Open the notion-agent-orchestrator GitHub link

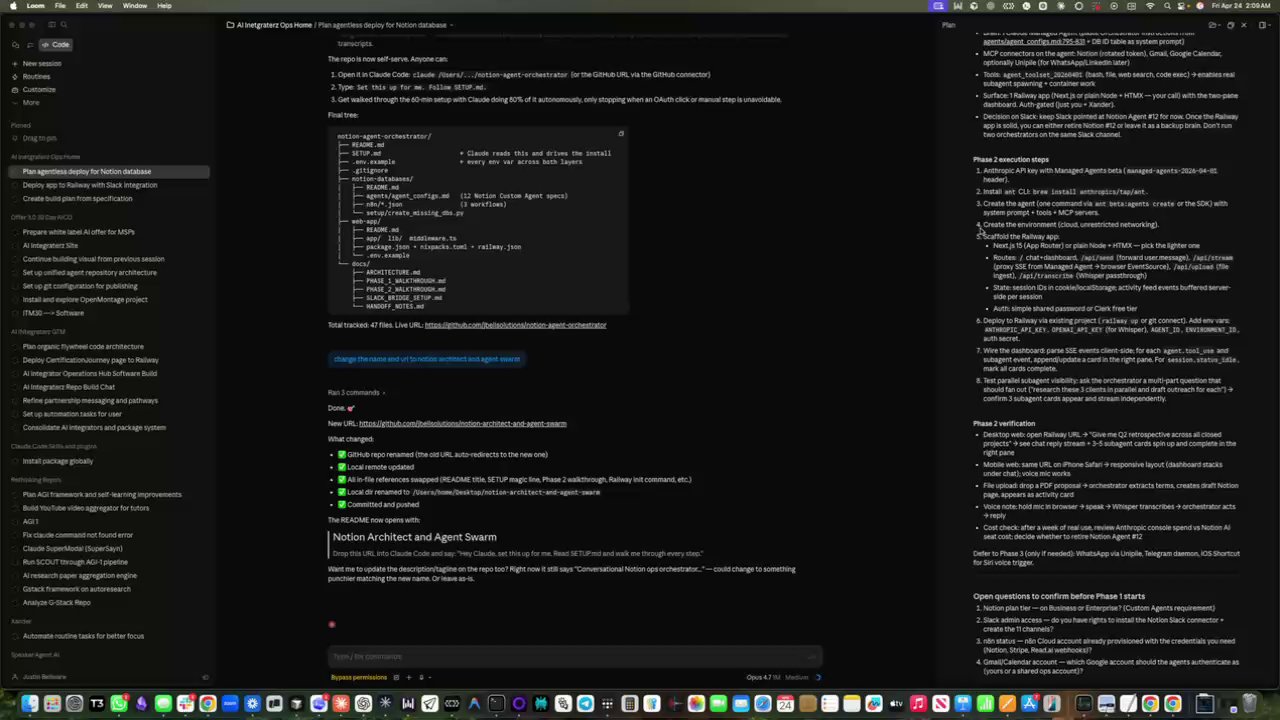pyautogui.click(x=515, y=325)
